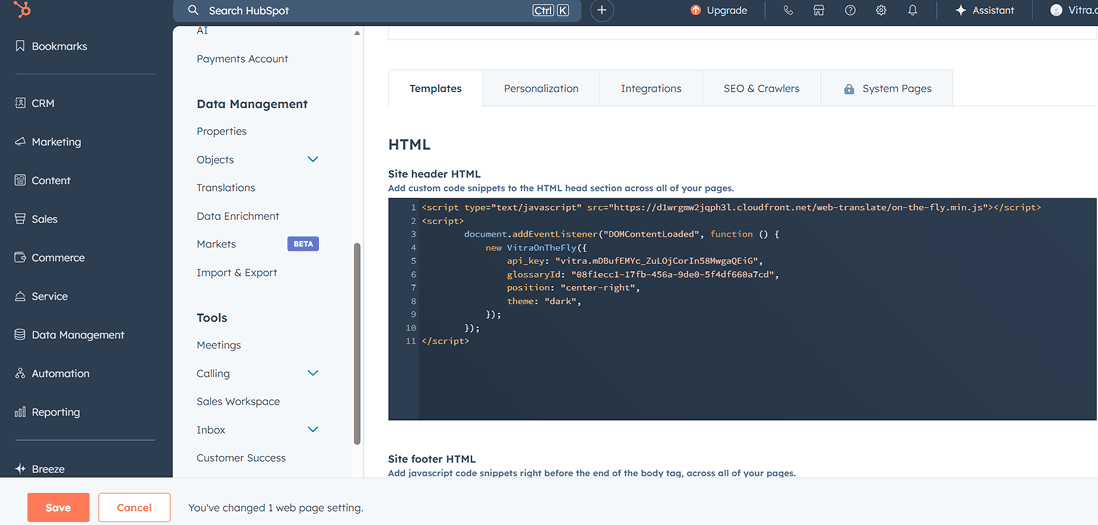
Task: Open the CRM navigation section
Action: tap(34, 103)
